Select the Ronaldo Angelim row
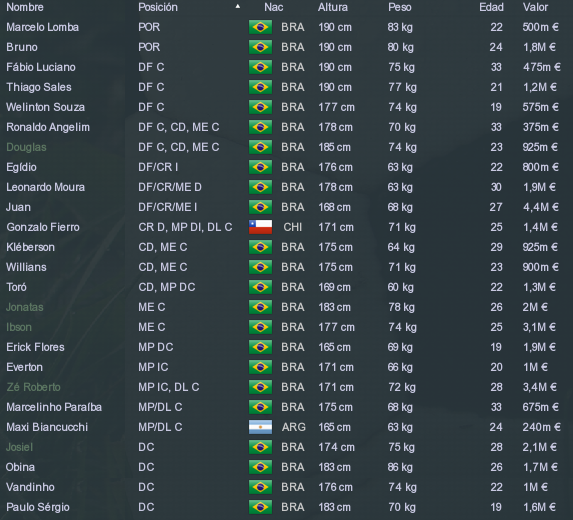This screenshot has width=573, height=520. point(286,127)
